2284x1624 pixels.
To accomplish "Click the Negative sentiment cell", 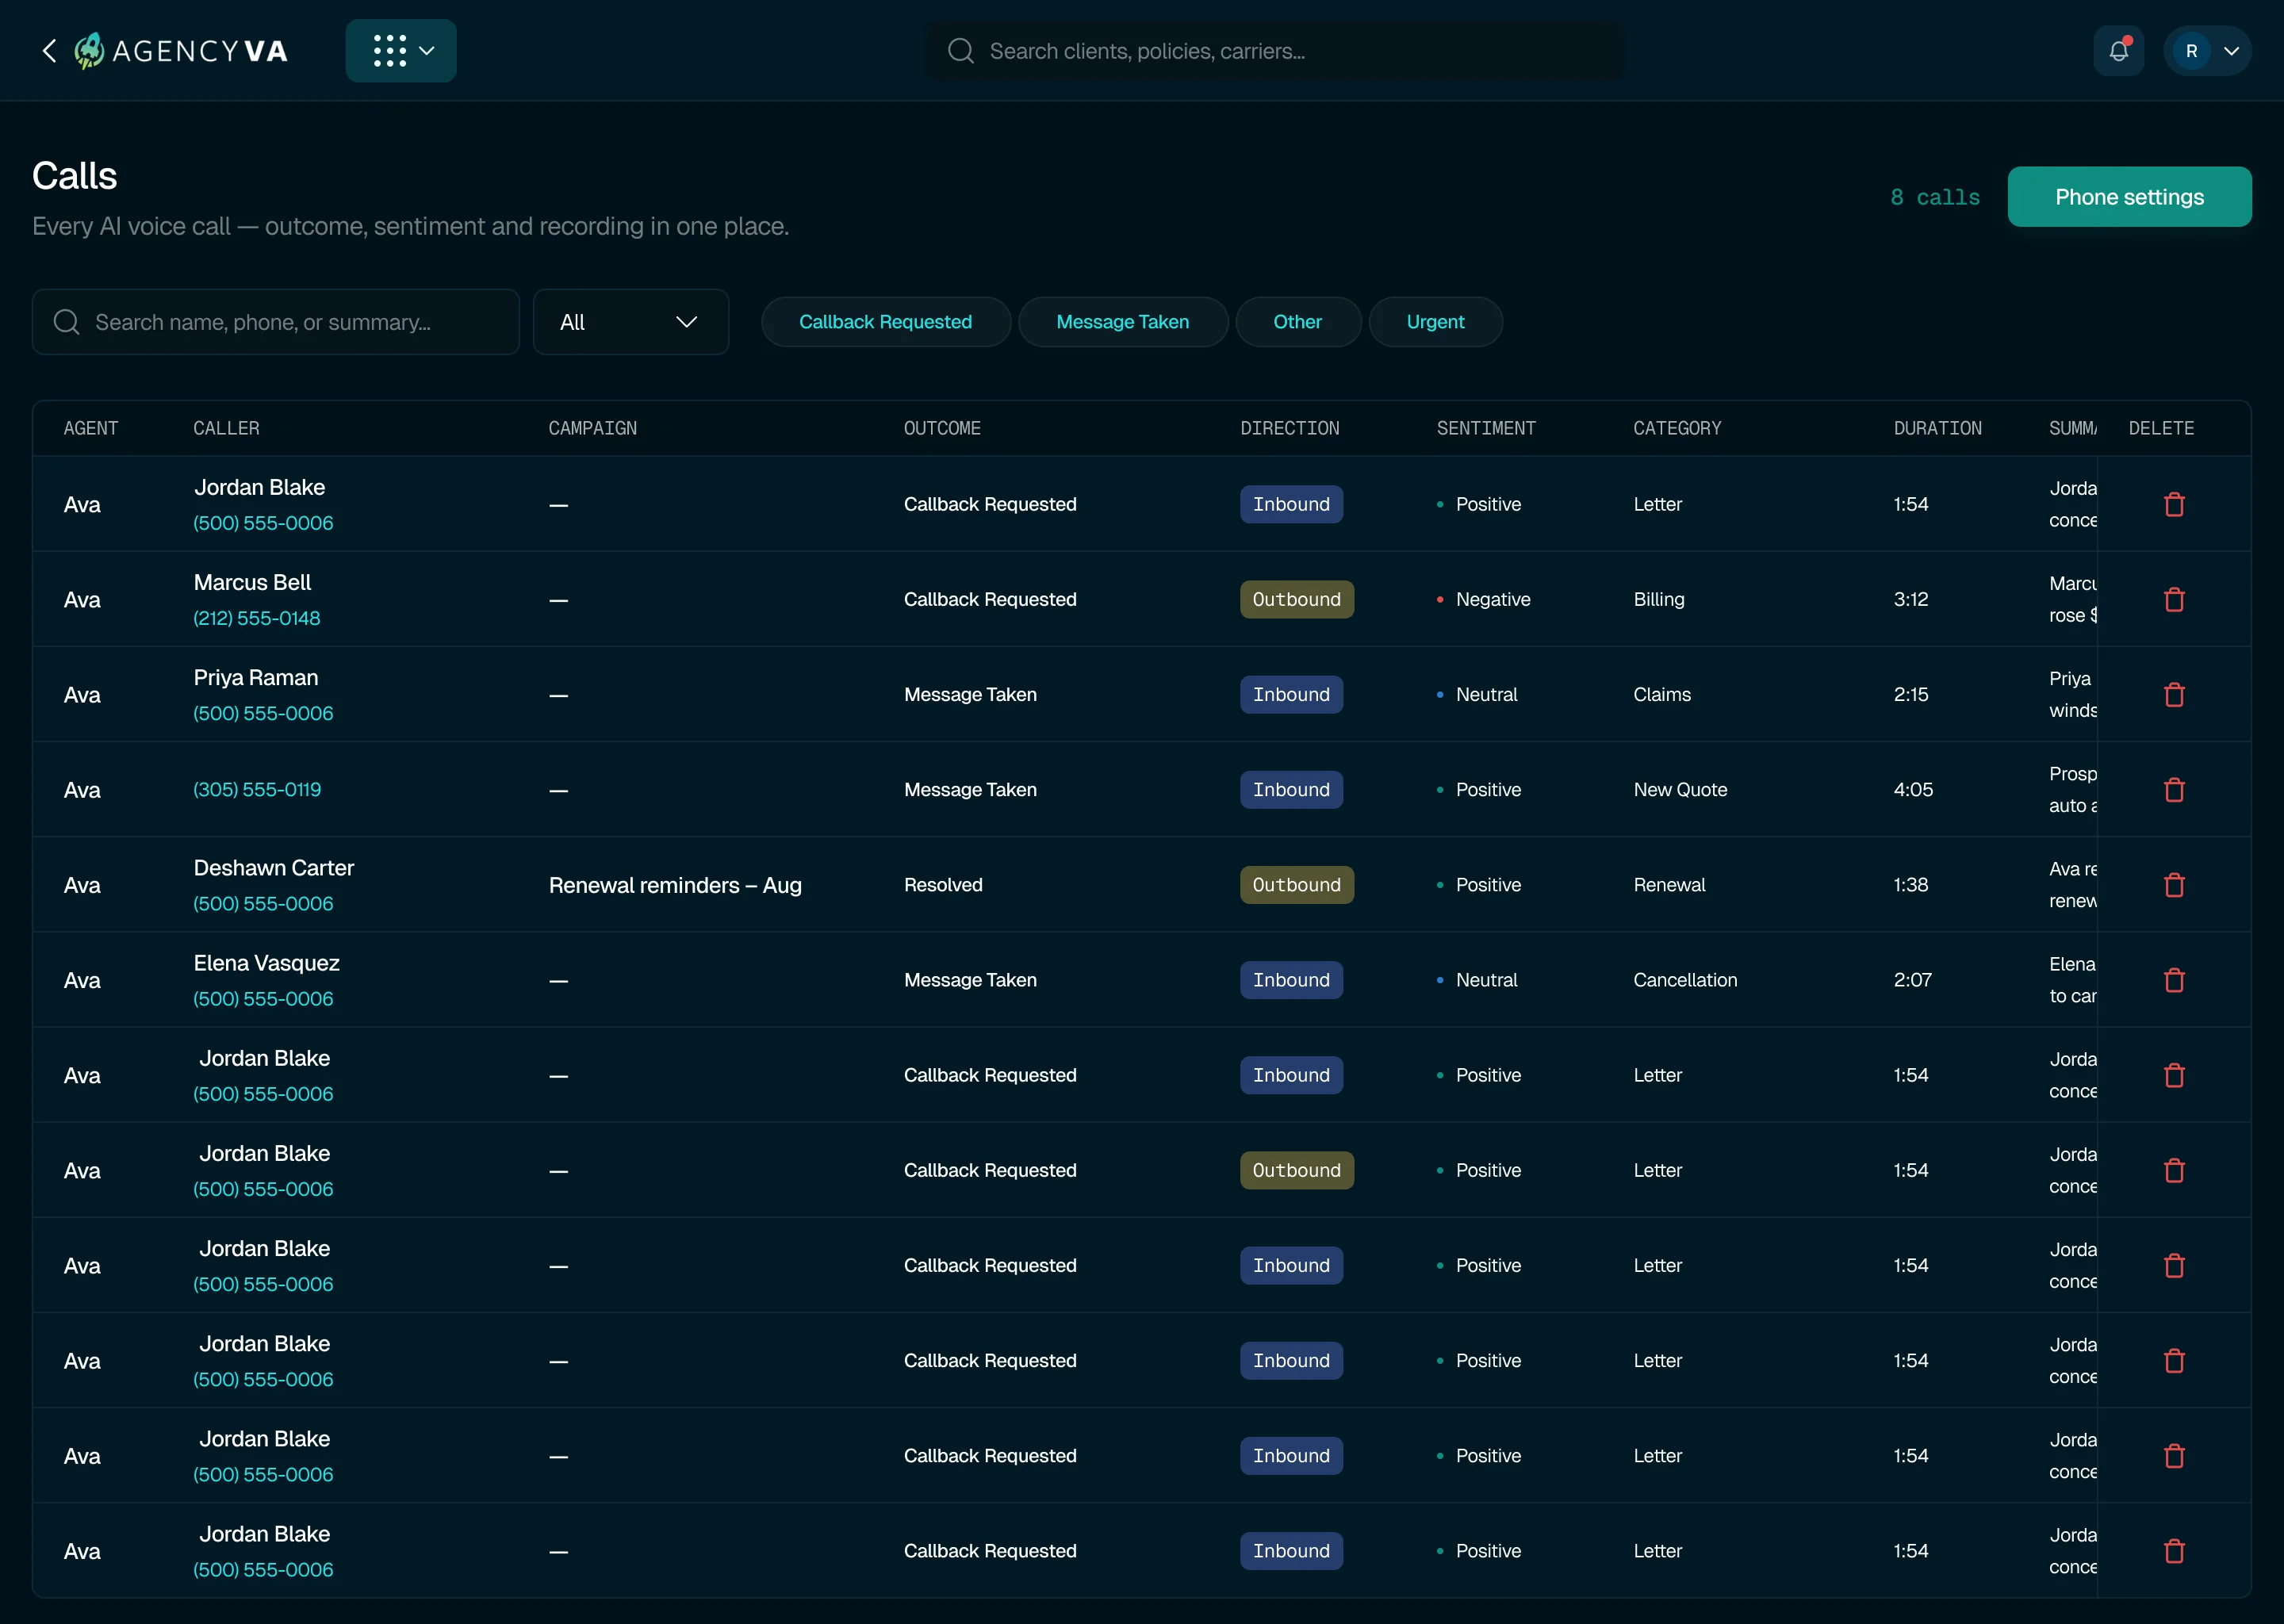I will (x=1484, y=599).
